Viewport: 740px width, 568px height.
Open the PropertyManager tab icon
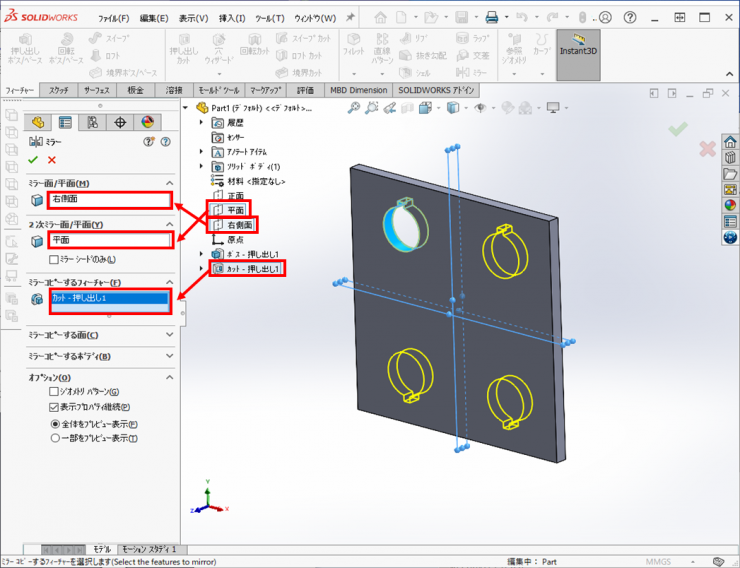coord(65,122)
